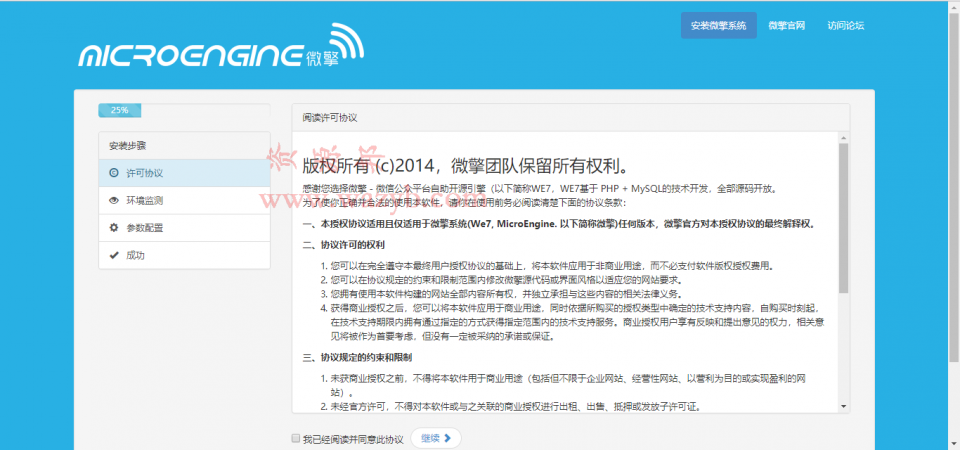960x450 pixels.
Task: Click the MicroEngine 微擎 logo
Action: pos(221,47)
